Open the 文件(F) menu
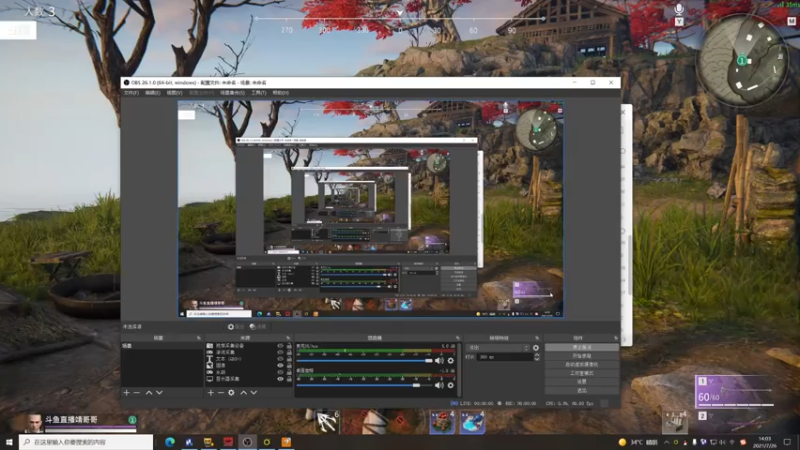This screenshot has height=450, width=800. (131, 93)
